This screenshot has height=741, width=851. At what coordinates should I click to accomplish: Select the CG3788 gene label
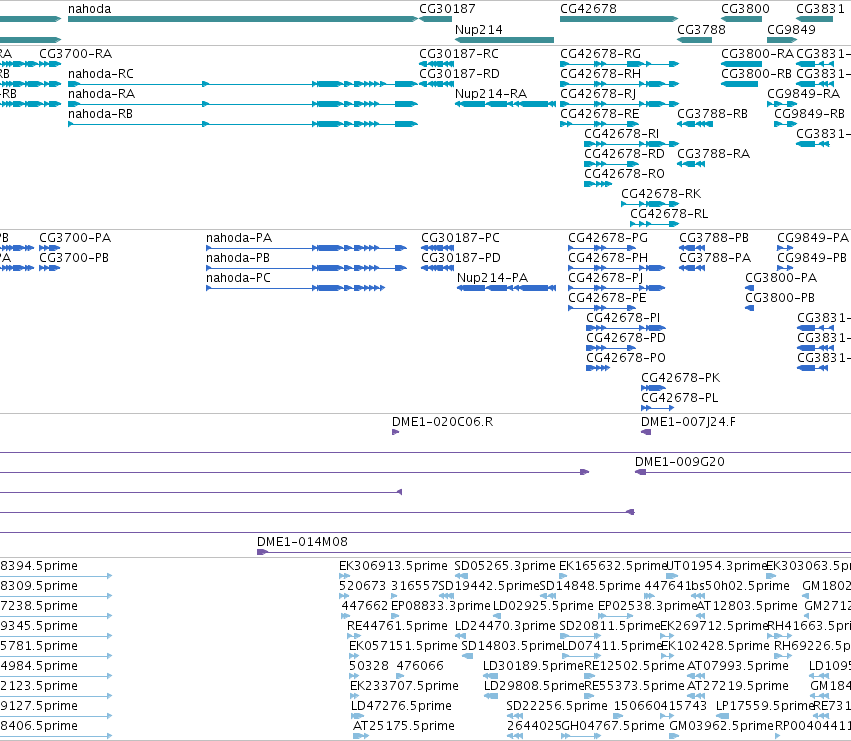(701, 29)
